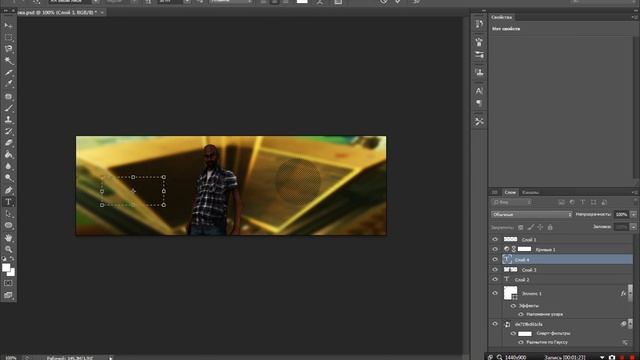The width and height of the screenshot is (640, 360).
Task: Select the Clone Stamp tool
Action: [8, 120]
